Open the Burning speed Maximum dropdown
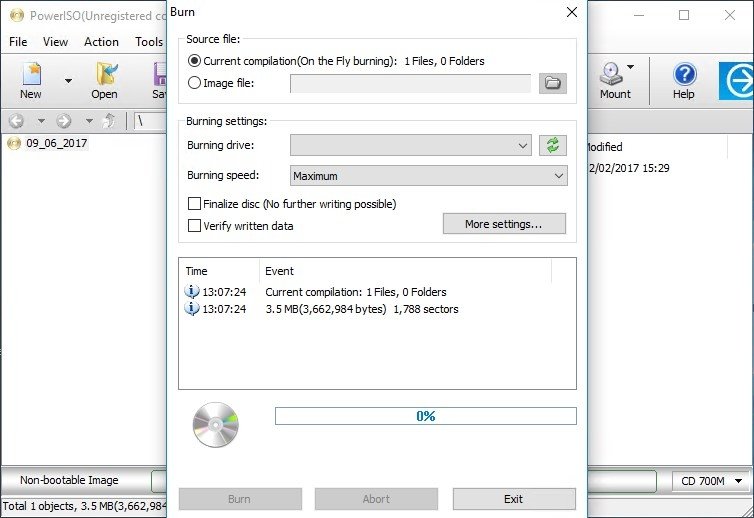Viewport: 754px width, 518px height. click(428, 176)
